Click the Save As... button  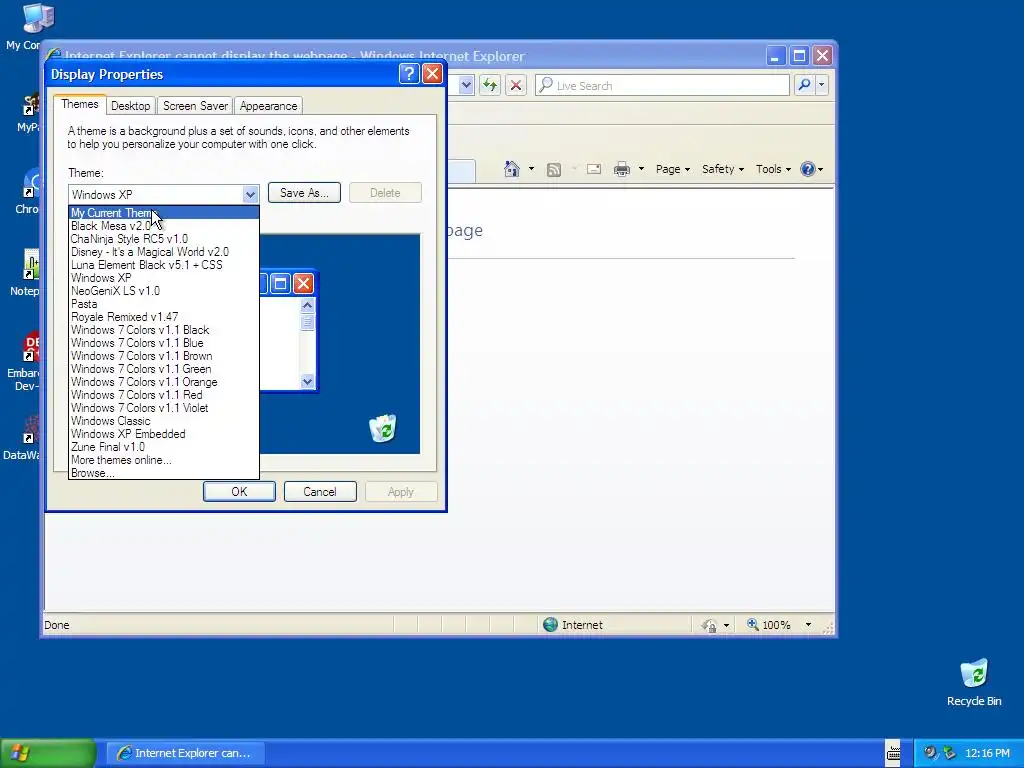tap(304, 193)
